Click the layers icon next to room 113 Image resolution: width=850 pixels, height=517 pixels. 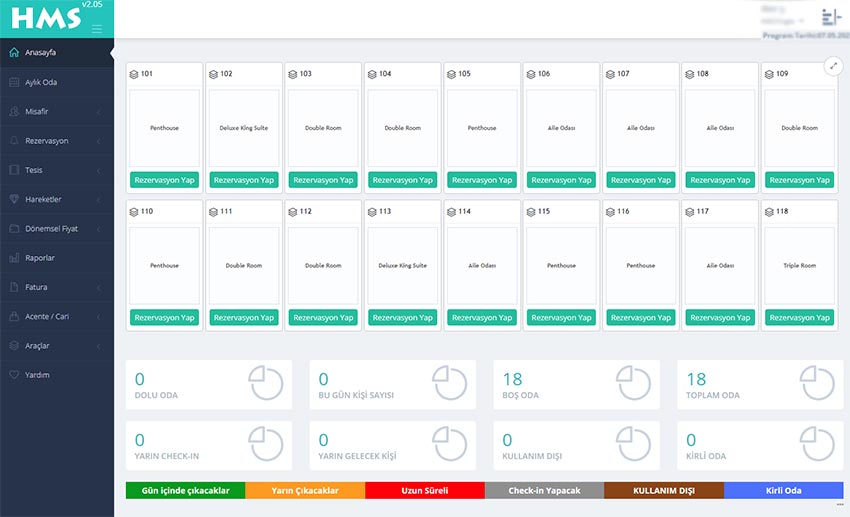(x=372, y=212)
